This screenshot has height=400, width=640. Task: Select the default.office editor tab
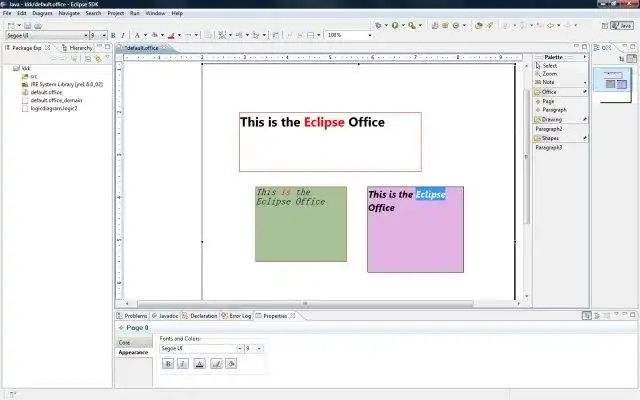(142, 48)
